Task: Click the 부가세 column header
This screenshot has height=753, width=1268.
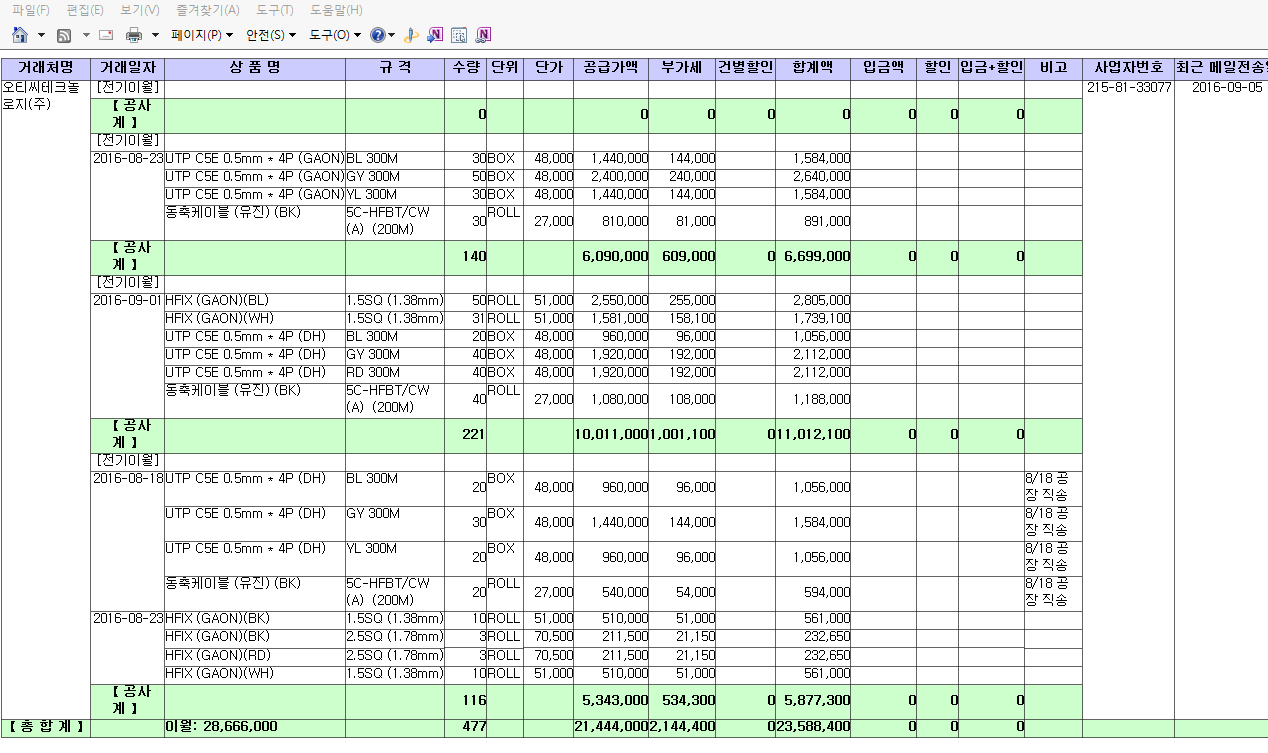Action: click(682, 68)
